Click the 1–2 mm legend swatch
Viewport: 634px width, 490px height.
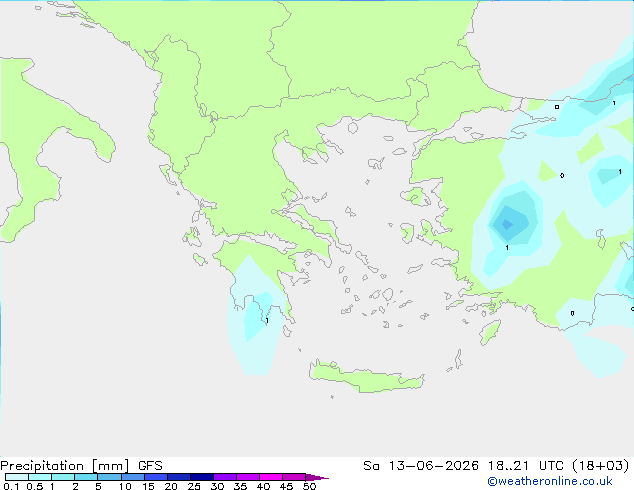(63, 477)
